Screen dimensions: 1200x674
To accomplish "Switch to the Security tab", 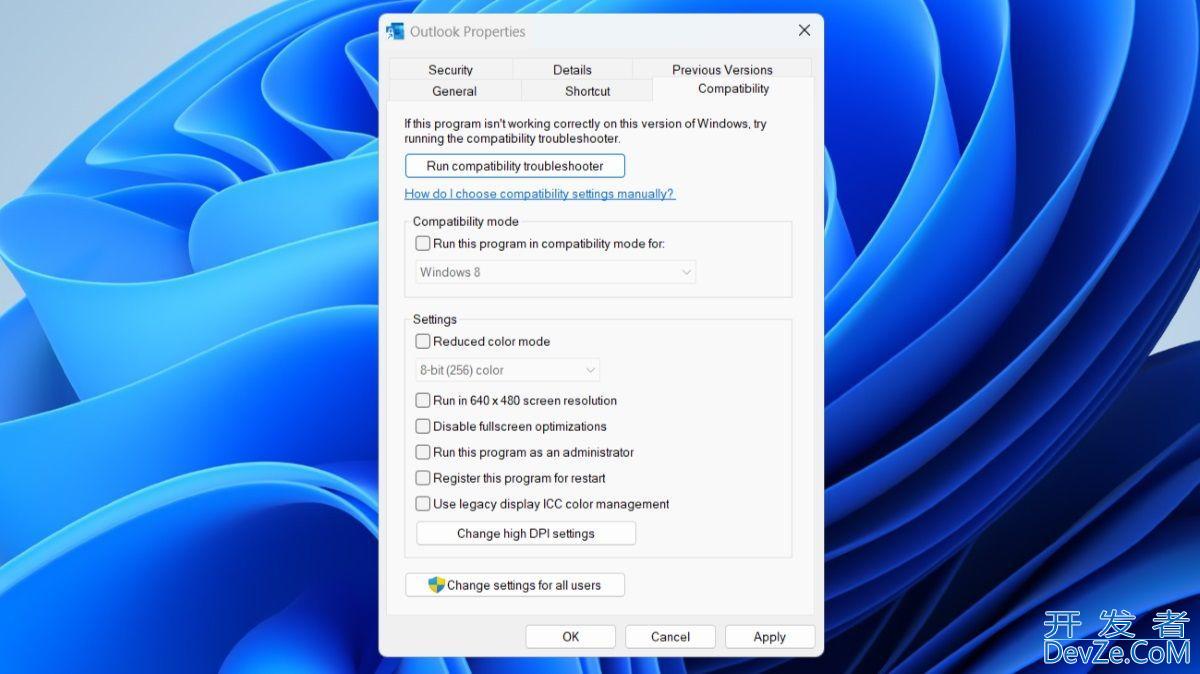I will click(450, 70).
